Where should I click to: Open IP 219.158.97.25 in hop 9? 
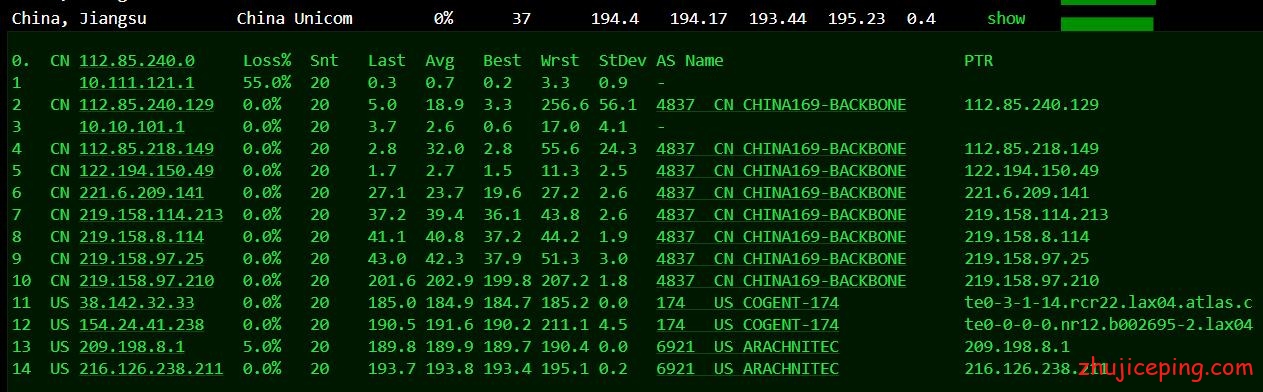pos(141,258)
